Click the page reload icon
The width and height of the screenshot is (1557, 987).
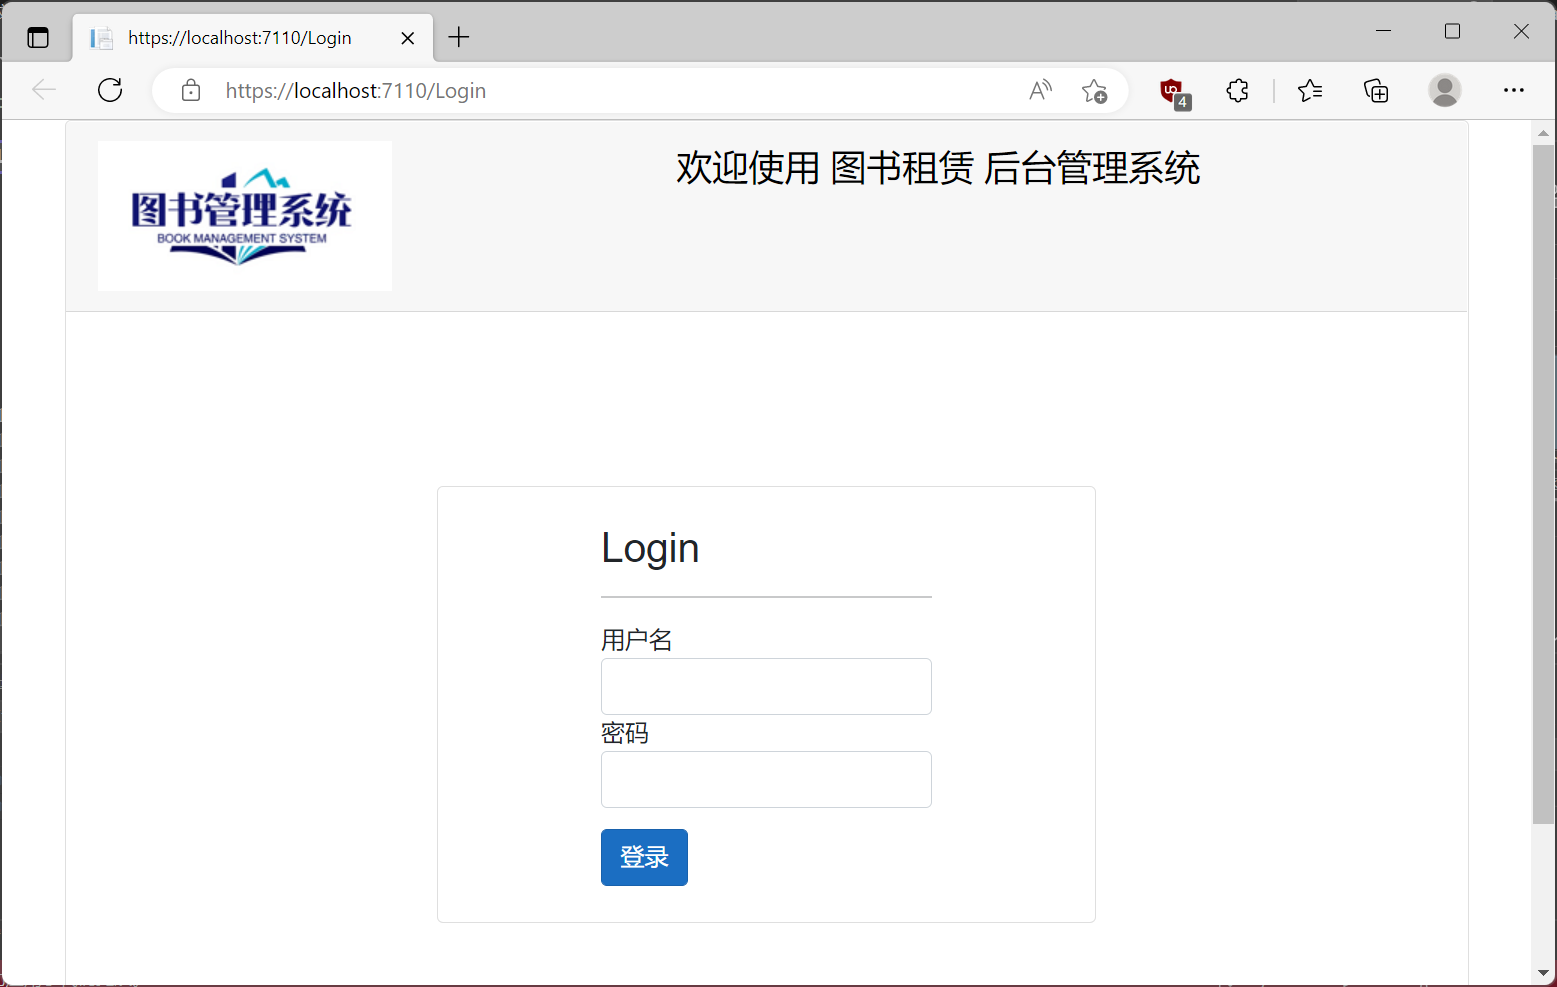click(110, 90)
